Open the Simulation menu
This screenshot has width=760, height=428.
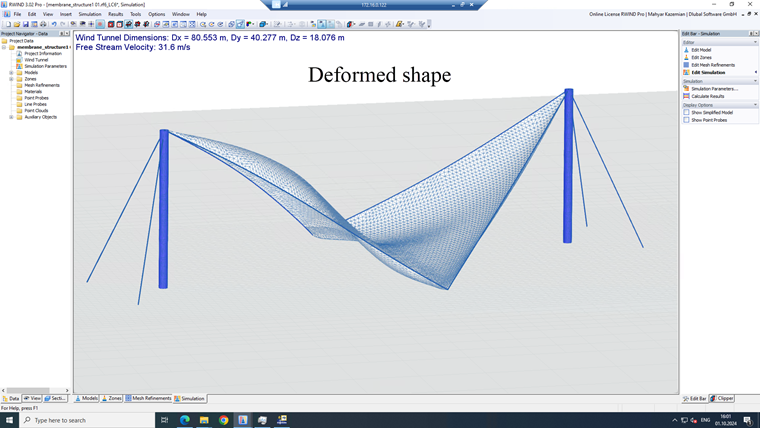pyautogui.click(x=90, y=14)
